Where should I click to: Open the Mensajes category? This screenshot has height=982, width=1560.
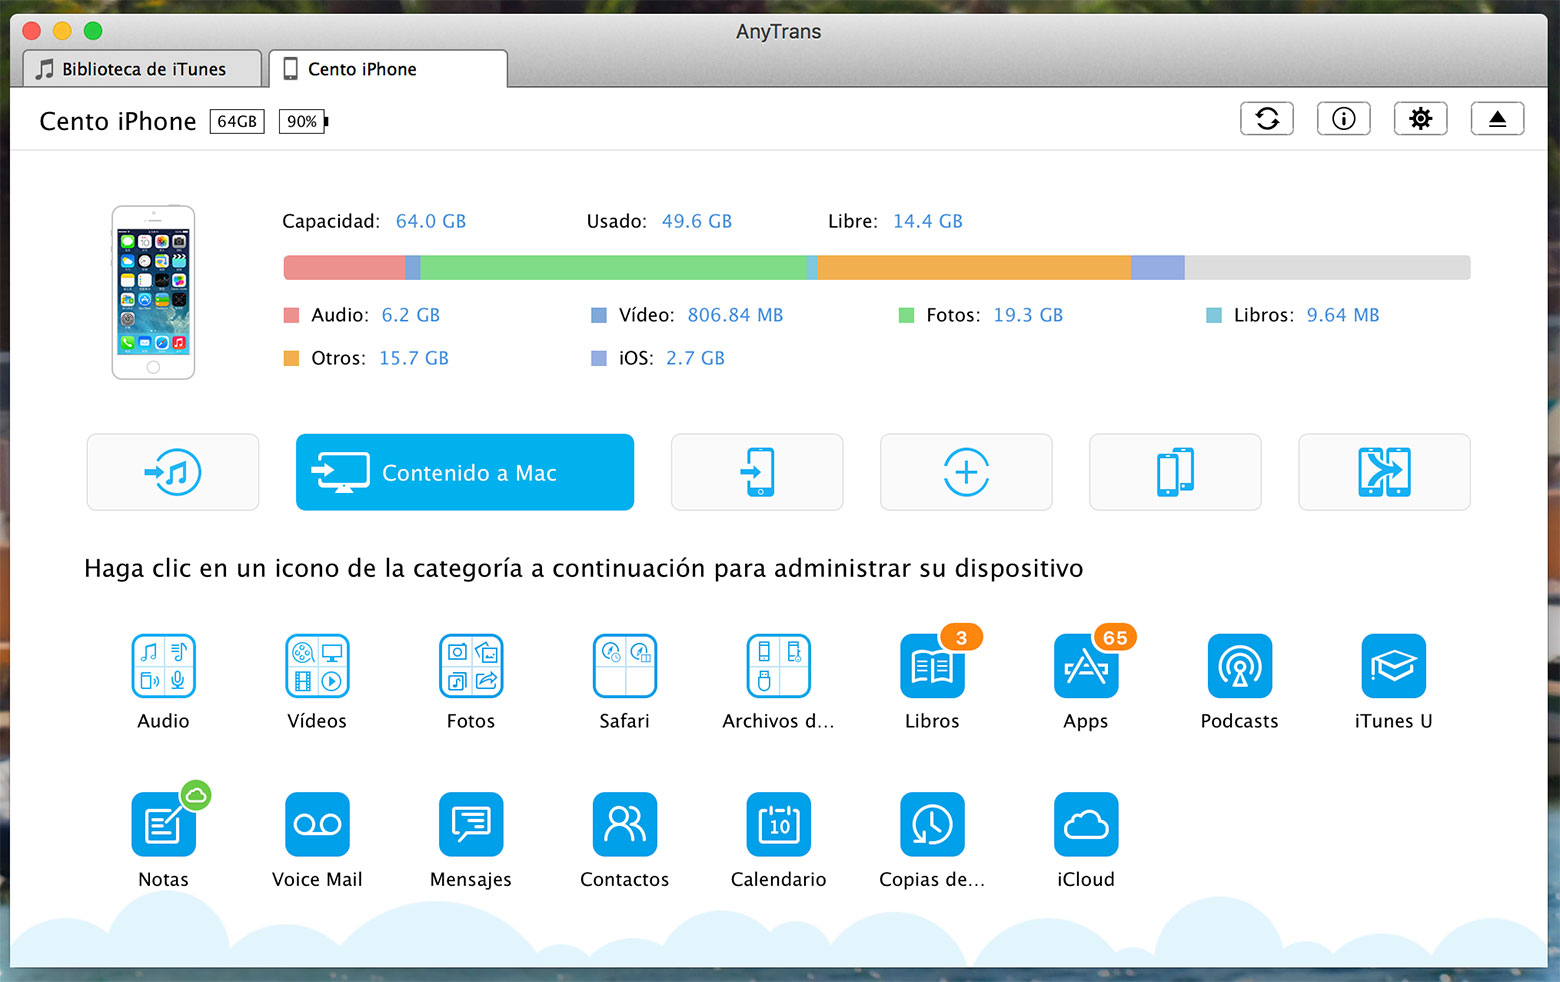click(471, 825)
